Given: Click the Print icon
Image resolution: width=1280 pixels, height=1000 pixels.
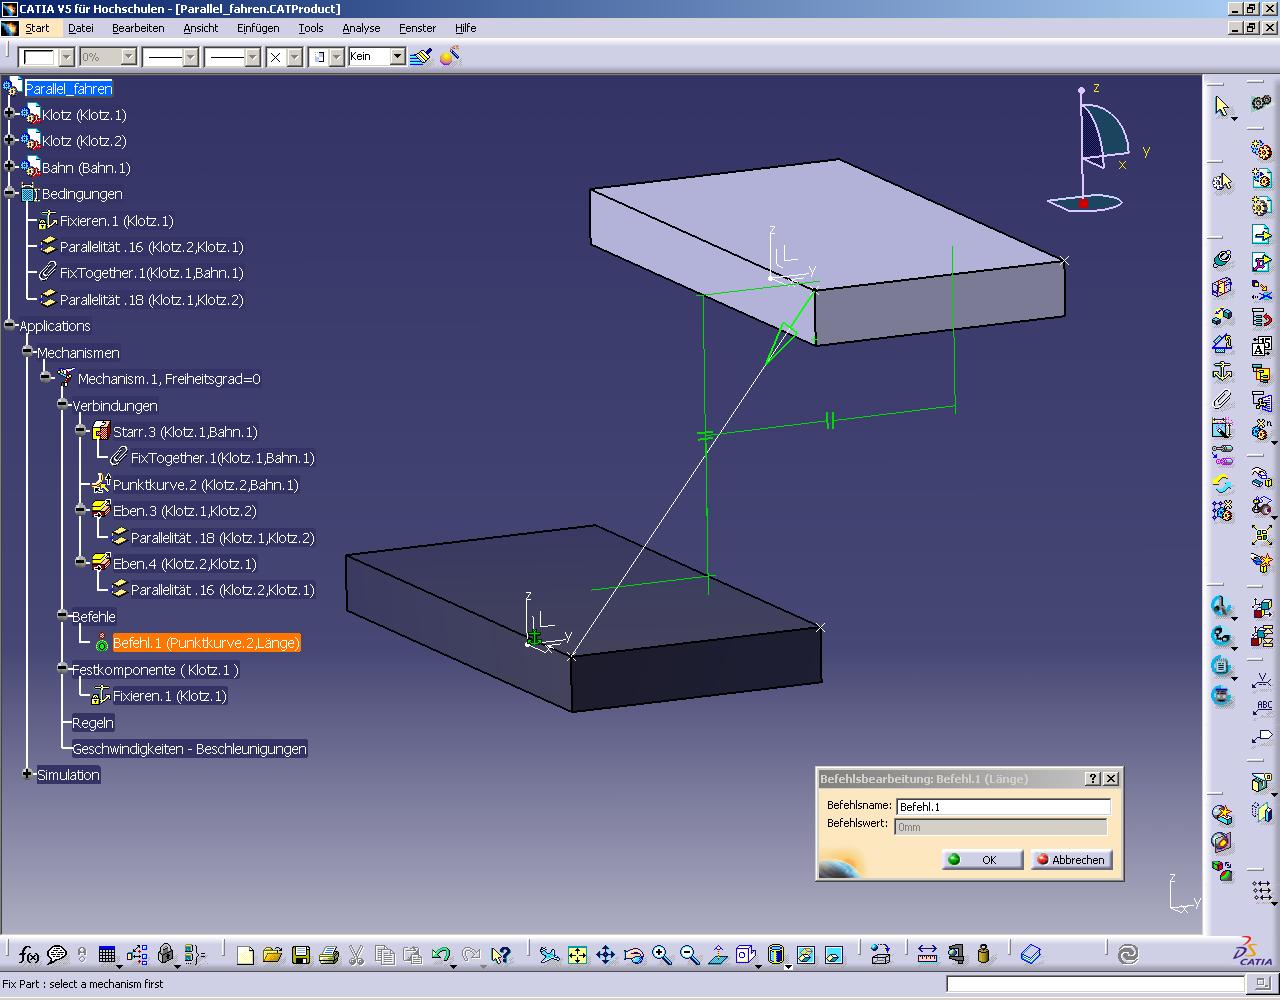Looking at the screenshot, I should pos(328,955).
